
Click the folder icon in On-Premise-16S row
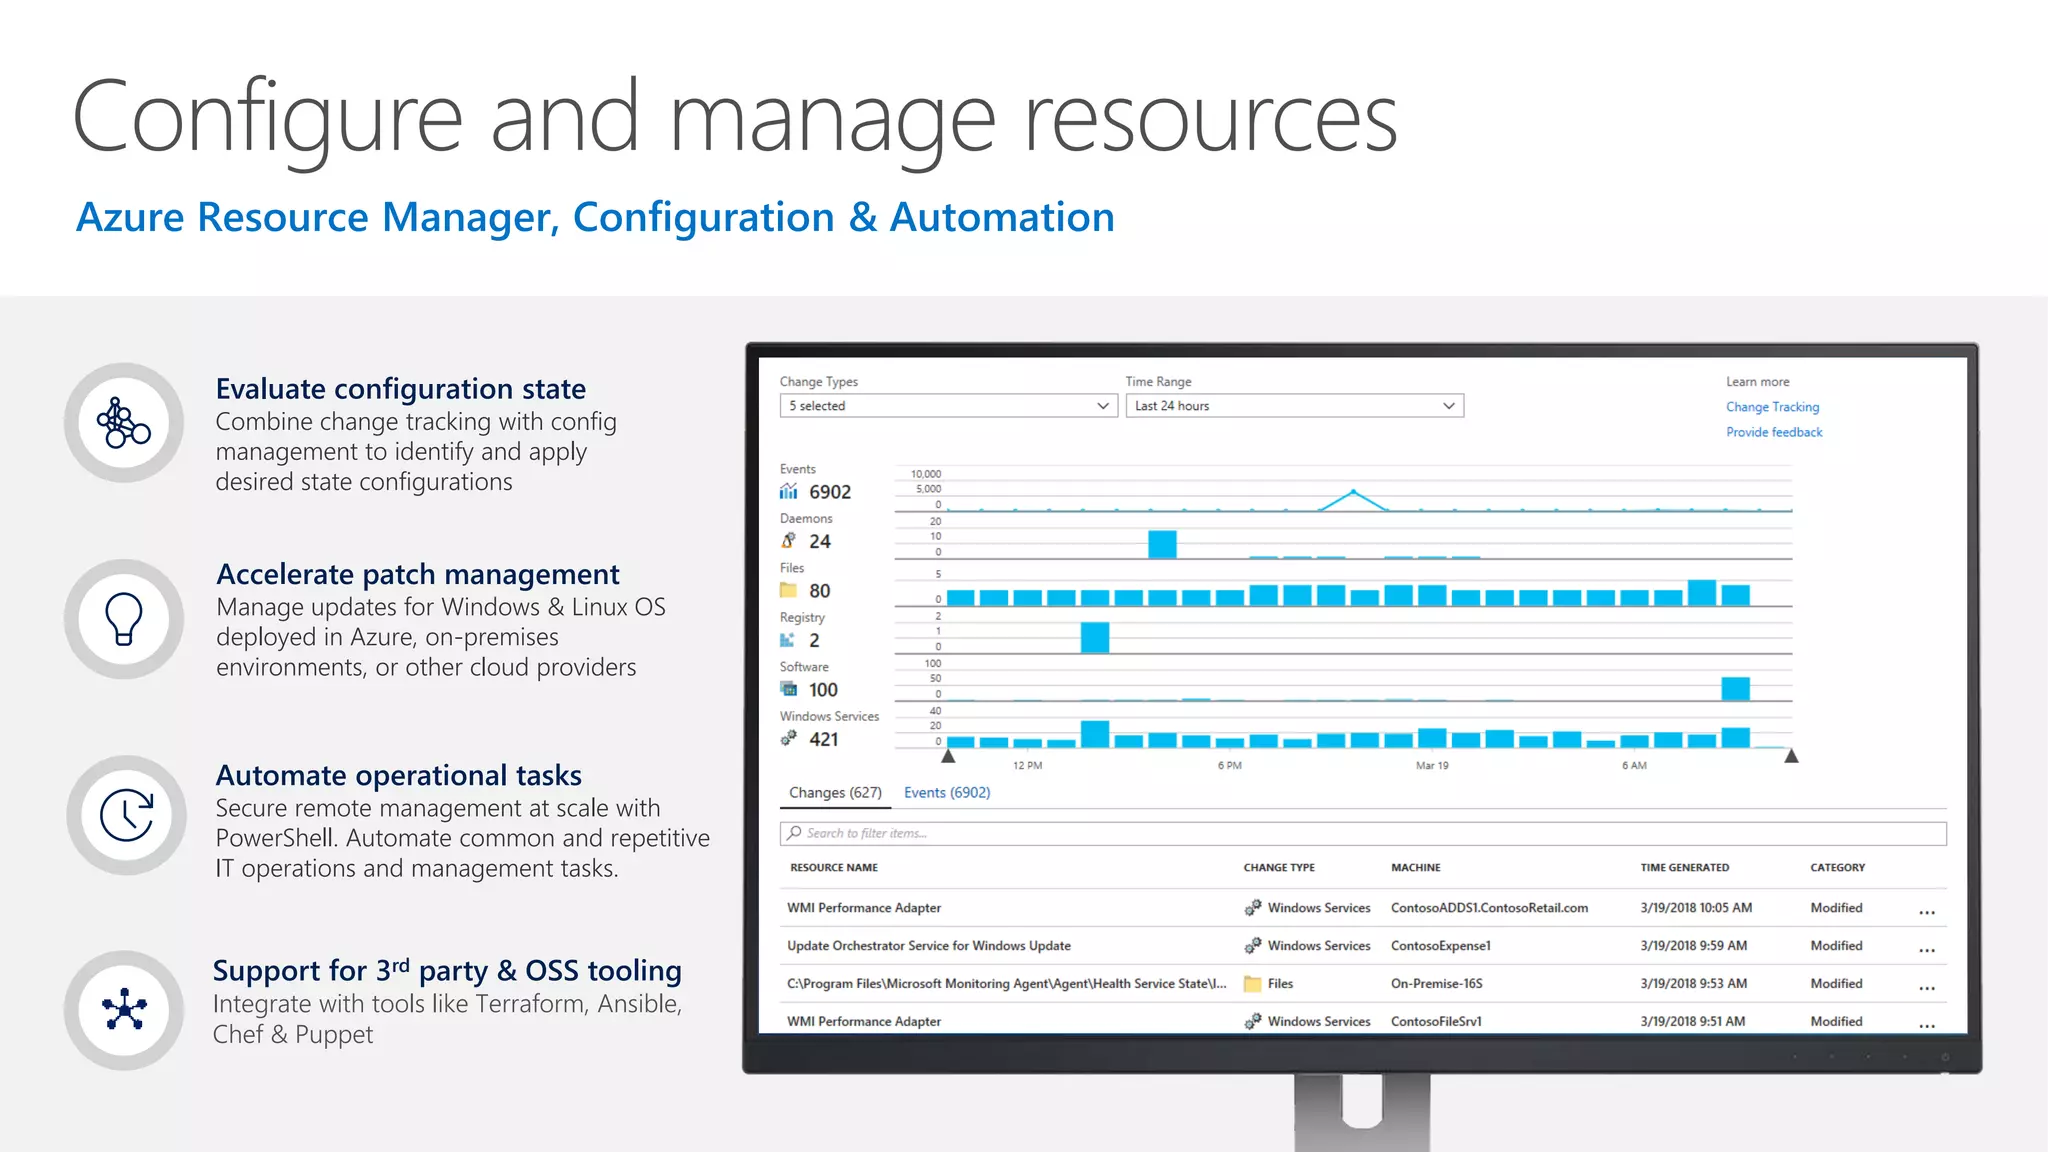coord(1252,984)
